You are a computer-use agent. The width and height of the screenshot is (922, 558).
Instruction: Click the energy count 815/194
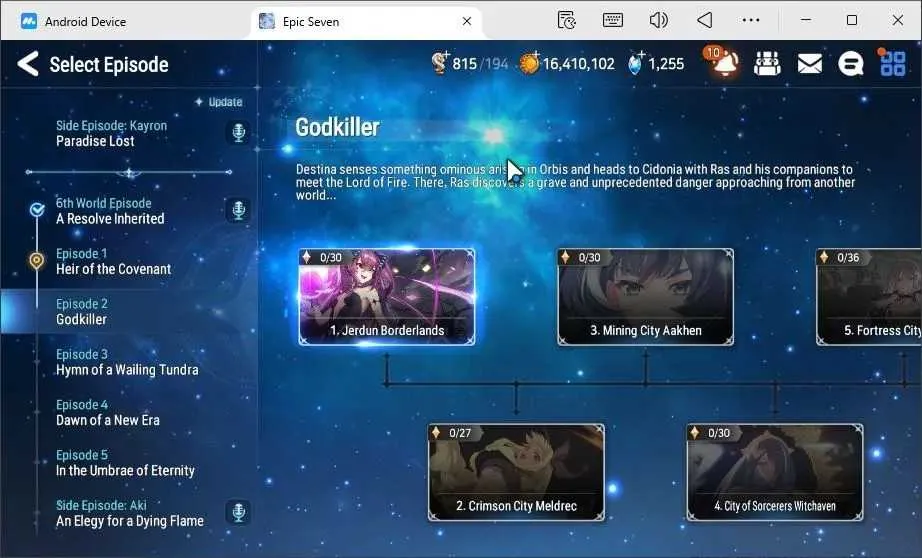[x=480, y=64]
